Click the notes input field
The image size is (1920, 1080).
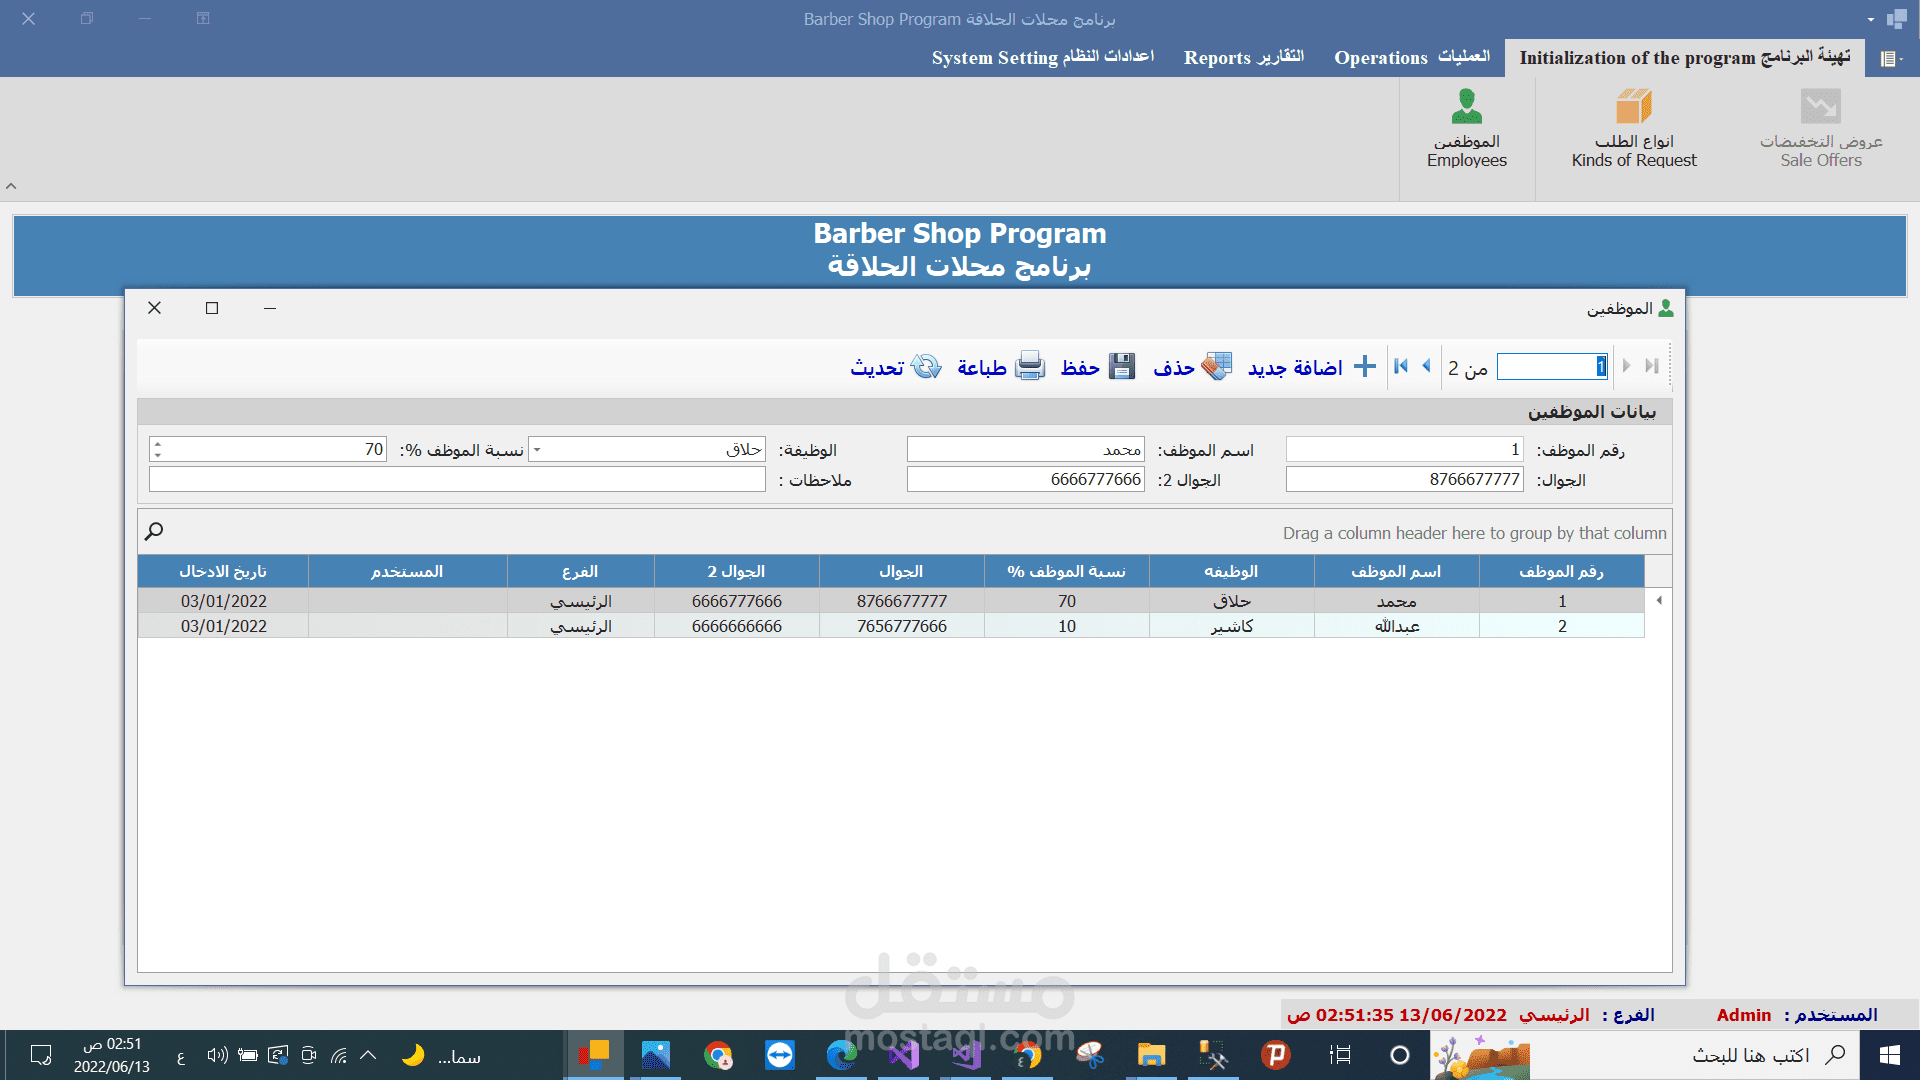pos(457,480)
